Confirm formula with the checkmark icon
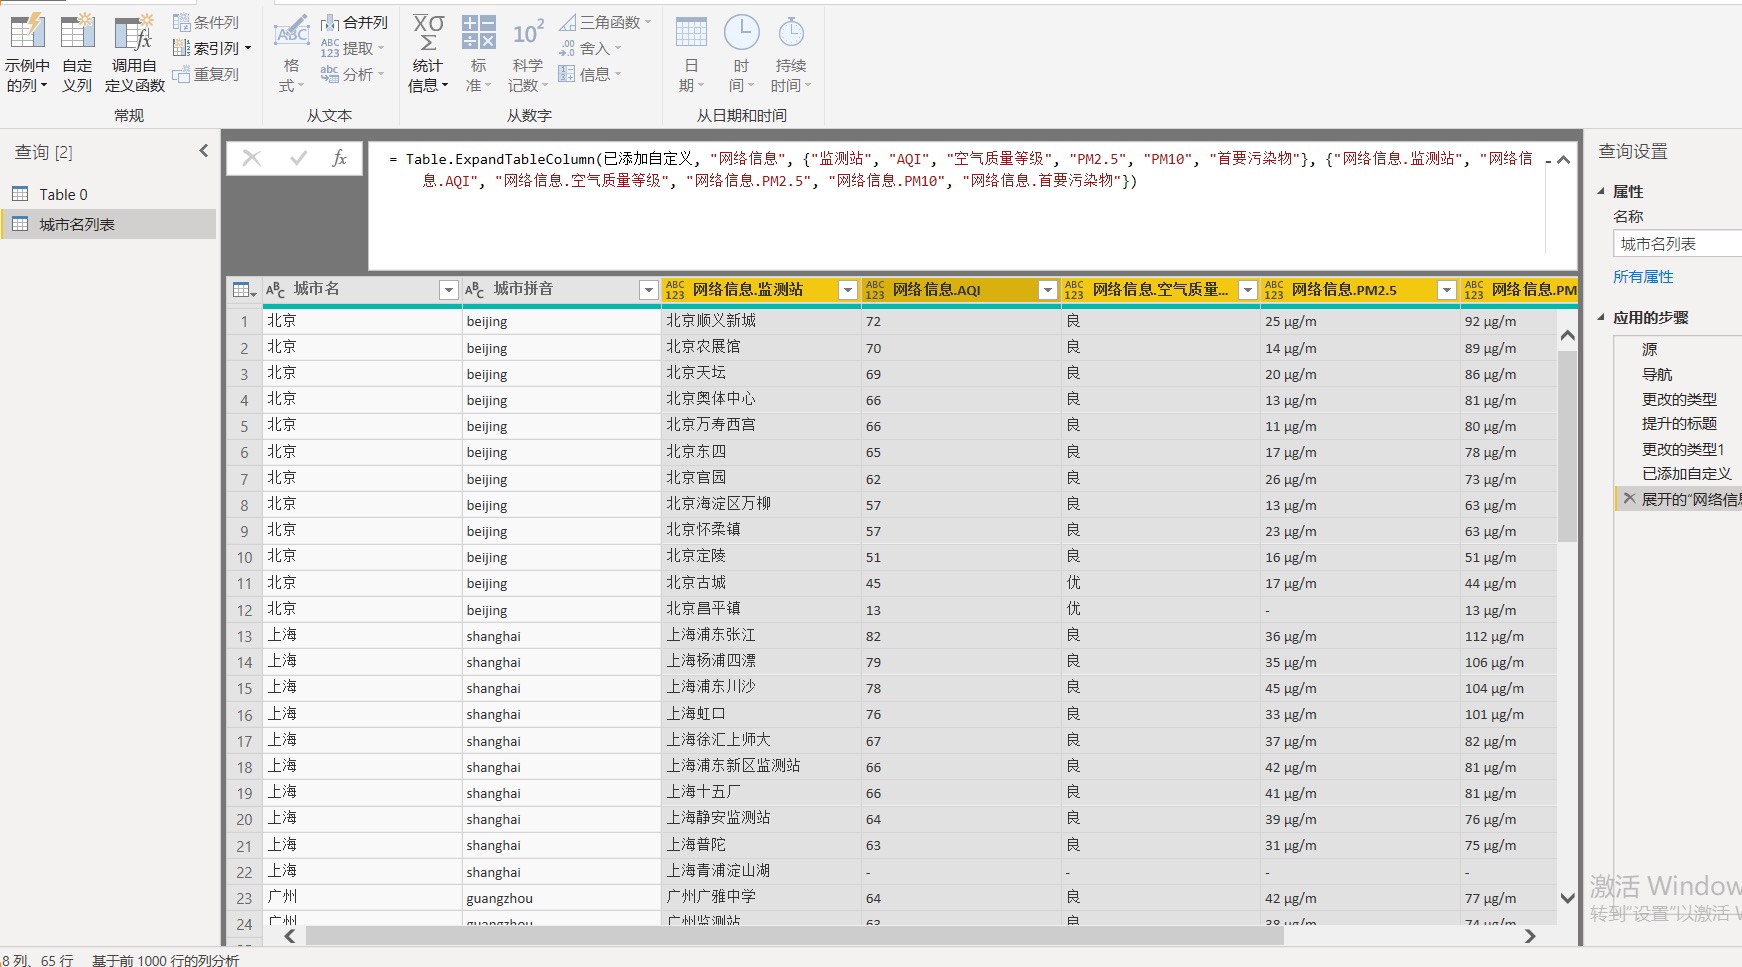Viewport: 1742px width, 967px height. (x=298, y=158)
